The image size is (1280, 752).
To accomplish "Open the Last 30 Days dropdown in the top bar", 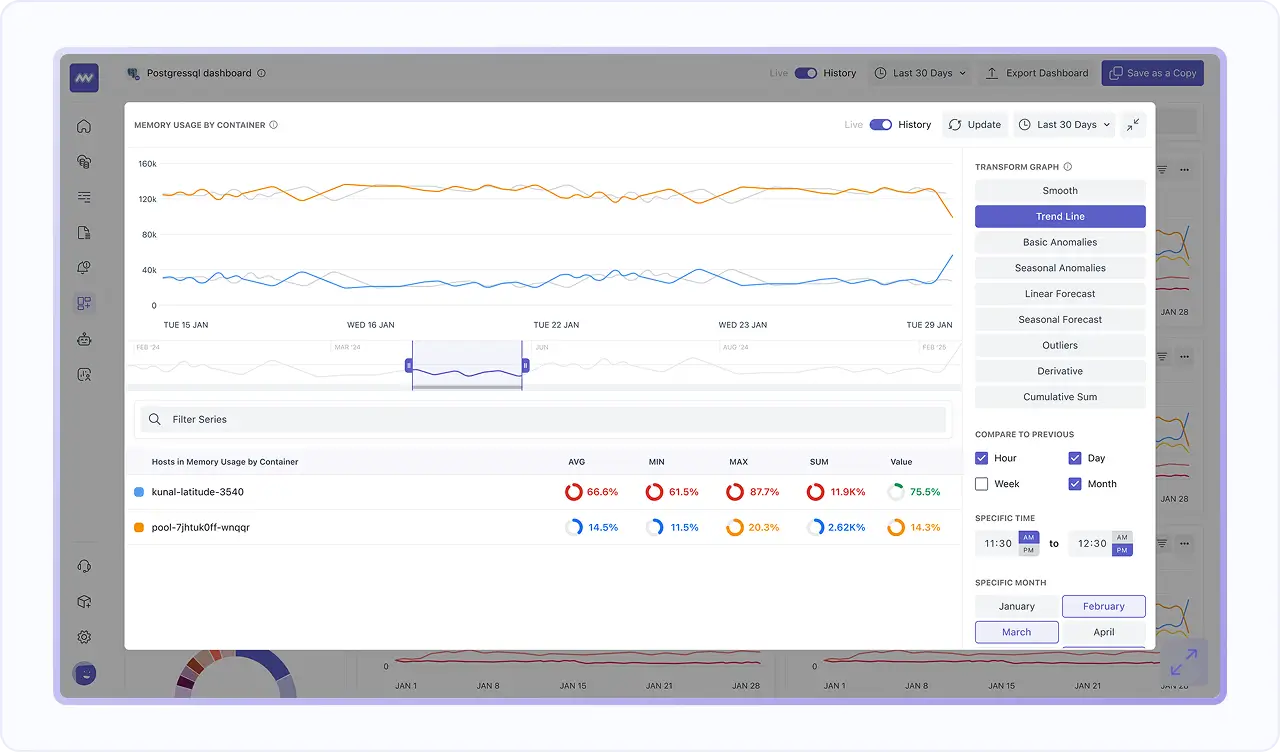I will (919, 72).
